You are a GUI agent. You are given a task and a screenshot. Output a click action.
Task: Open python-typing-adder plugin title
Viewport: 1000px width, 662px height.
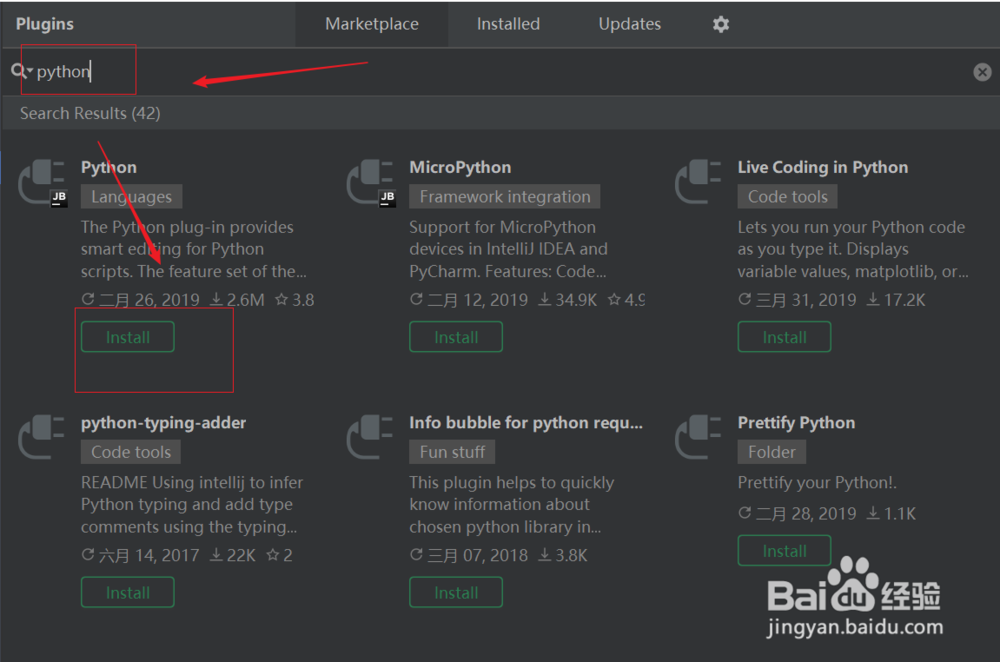click(x=163, y=423)
